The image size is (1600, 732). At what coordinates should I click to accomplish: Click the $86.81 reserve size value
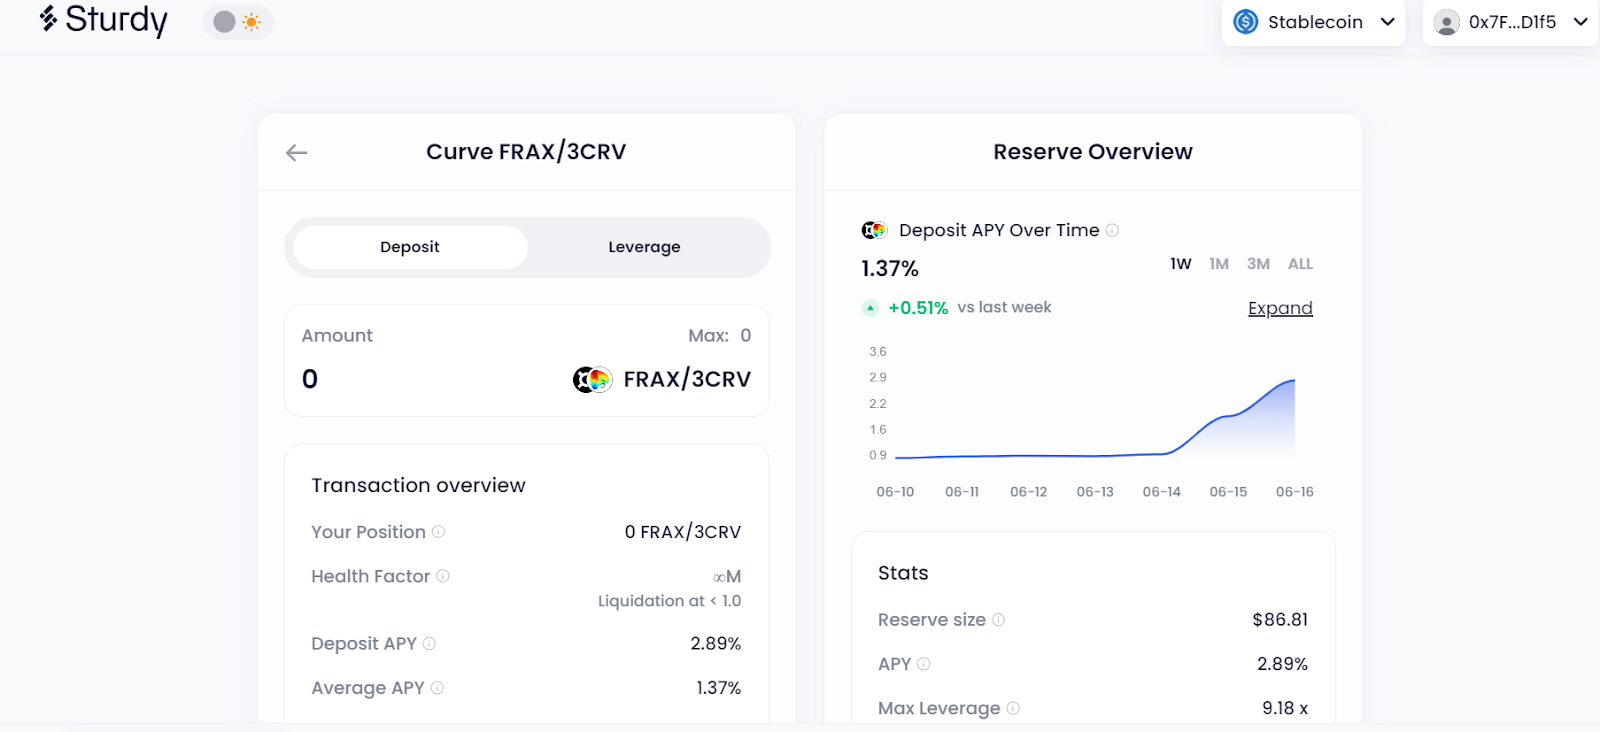click(x=1280, y=620)
